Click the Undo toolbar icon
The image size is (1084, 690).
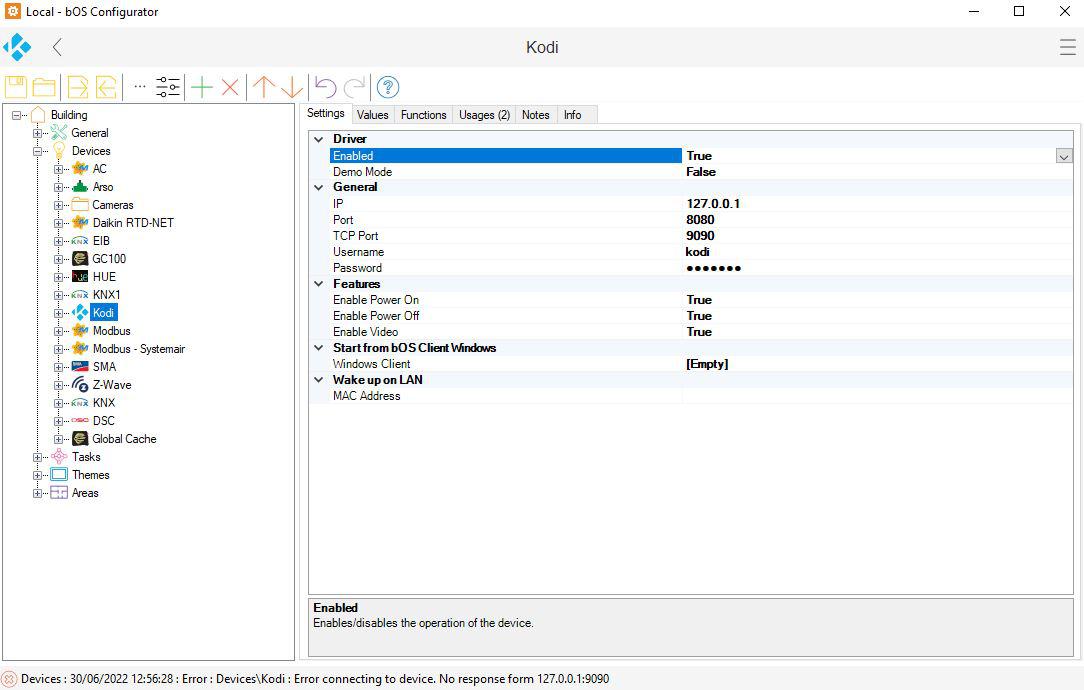326,87
